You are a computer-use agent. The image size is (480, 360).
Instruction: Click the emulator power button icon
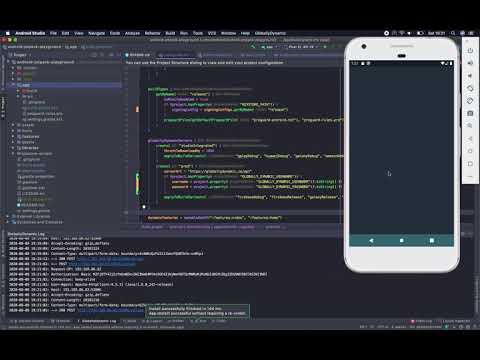pyautogui.click(x=470, y=51)
